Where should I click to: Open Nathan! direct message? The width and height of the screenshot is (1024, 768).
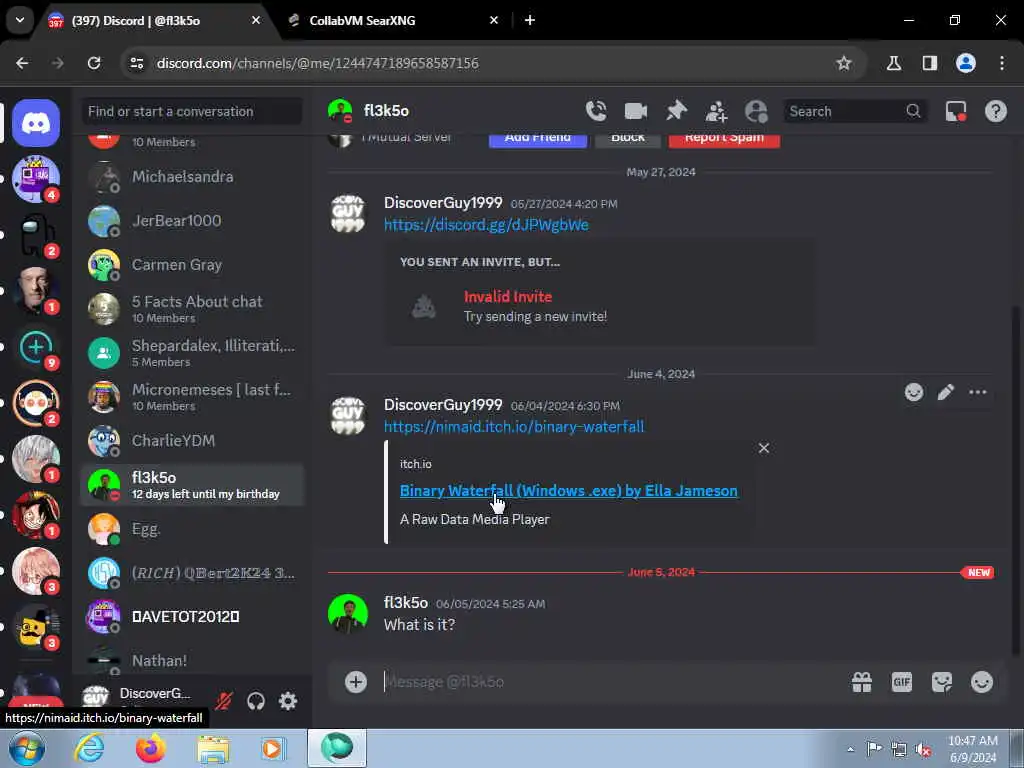pyautogui.click(x=193, y=660)
